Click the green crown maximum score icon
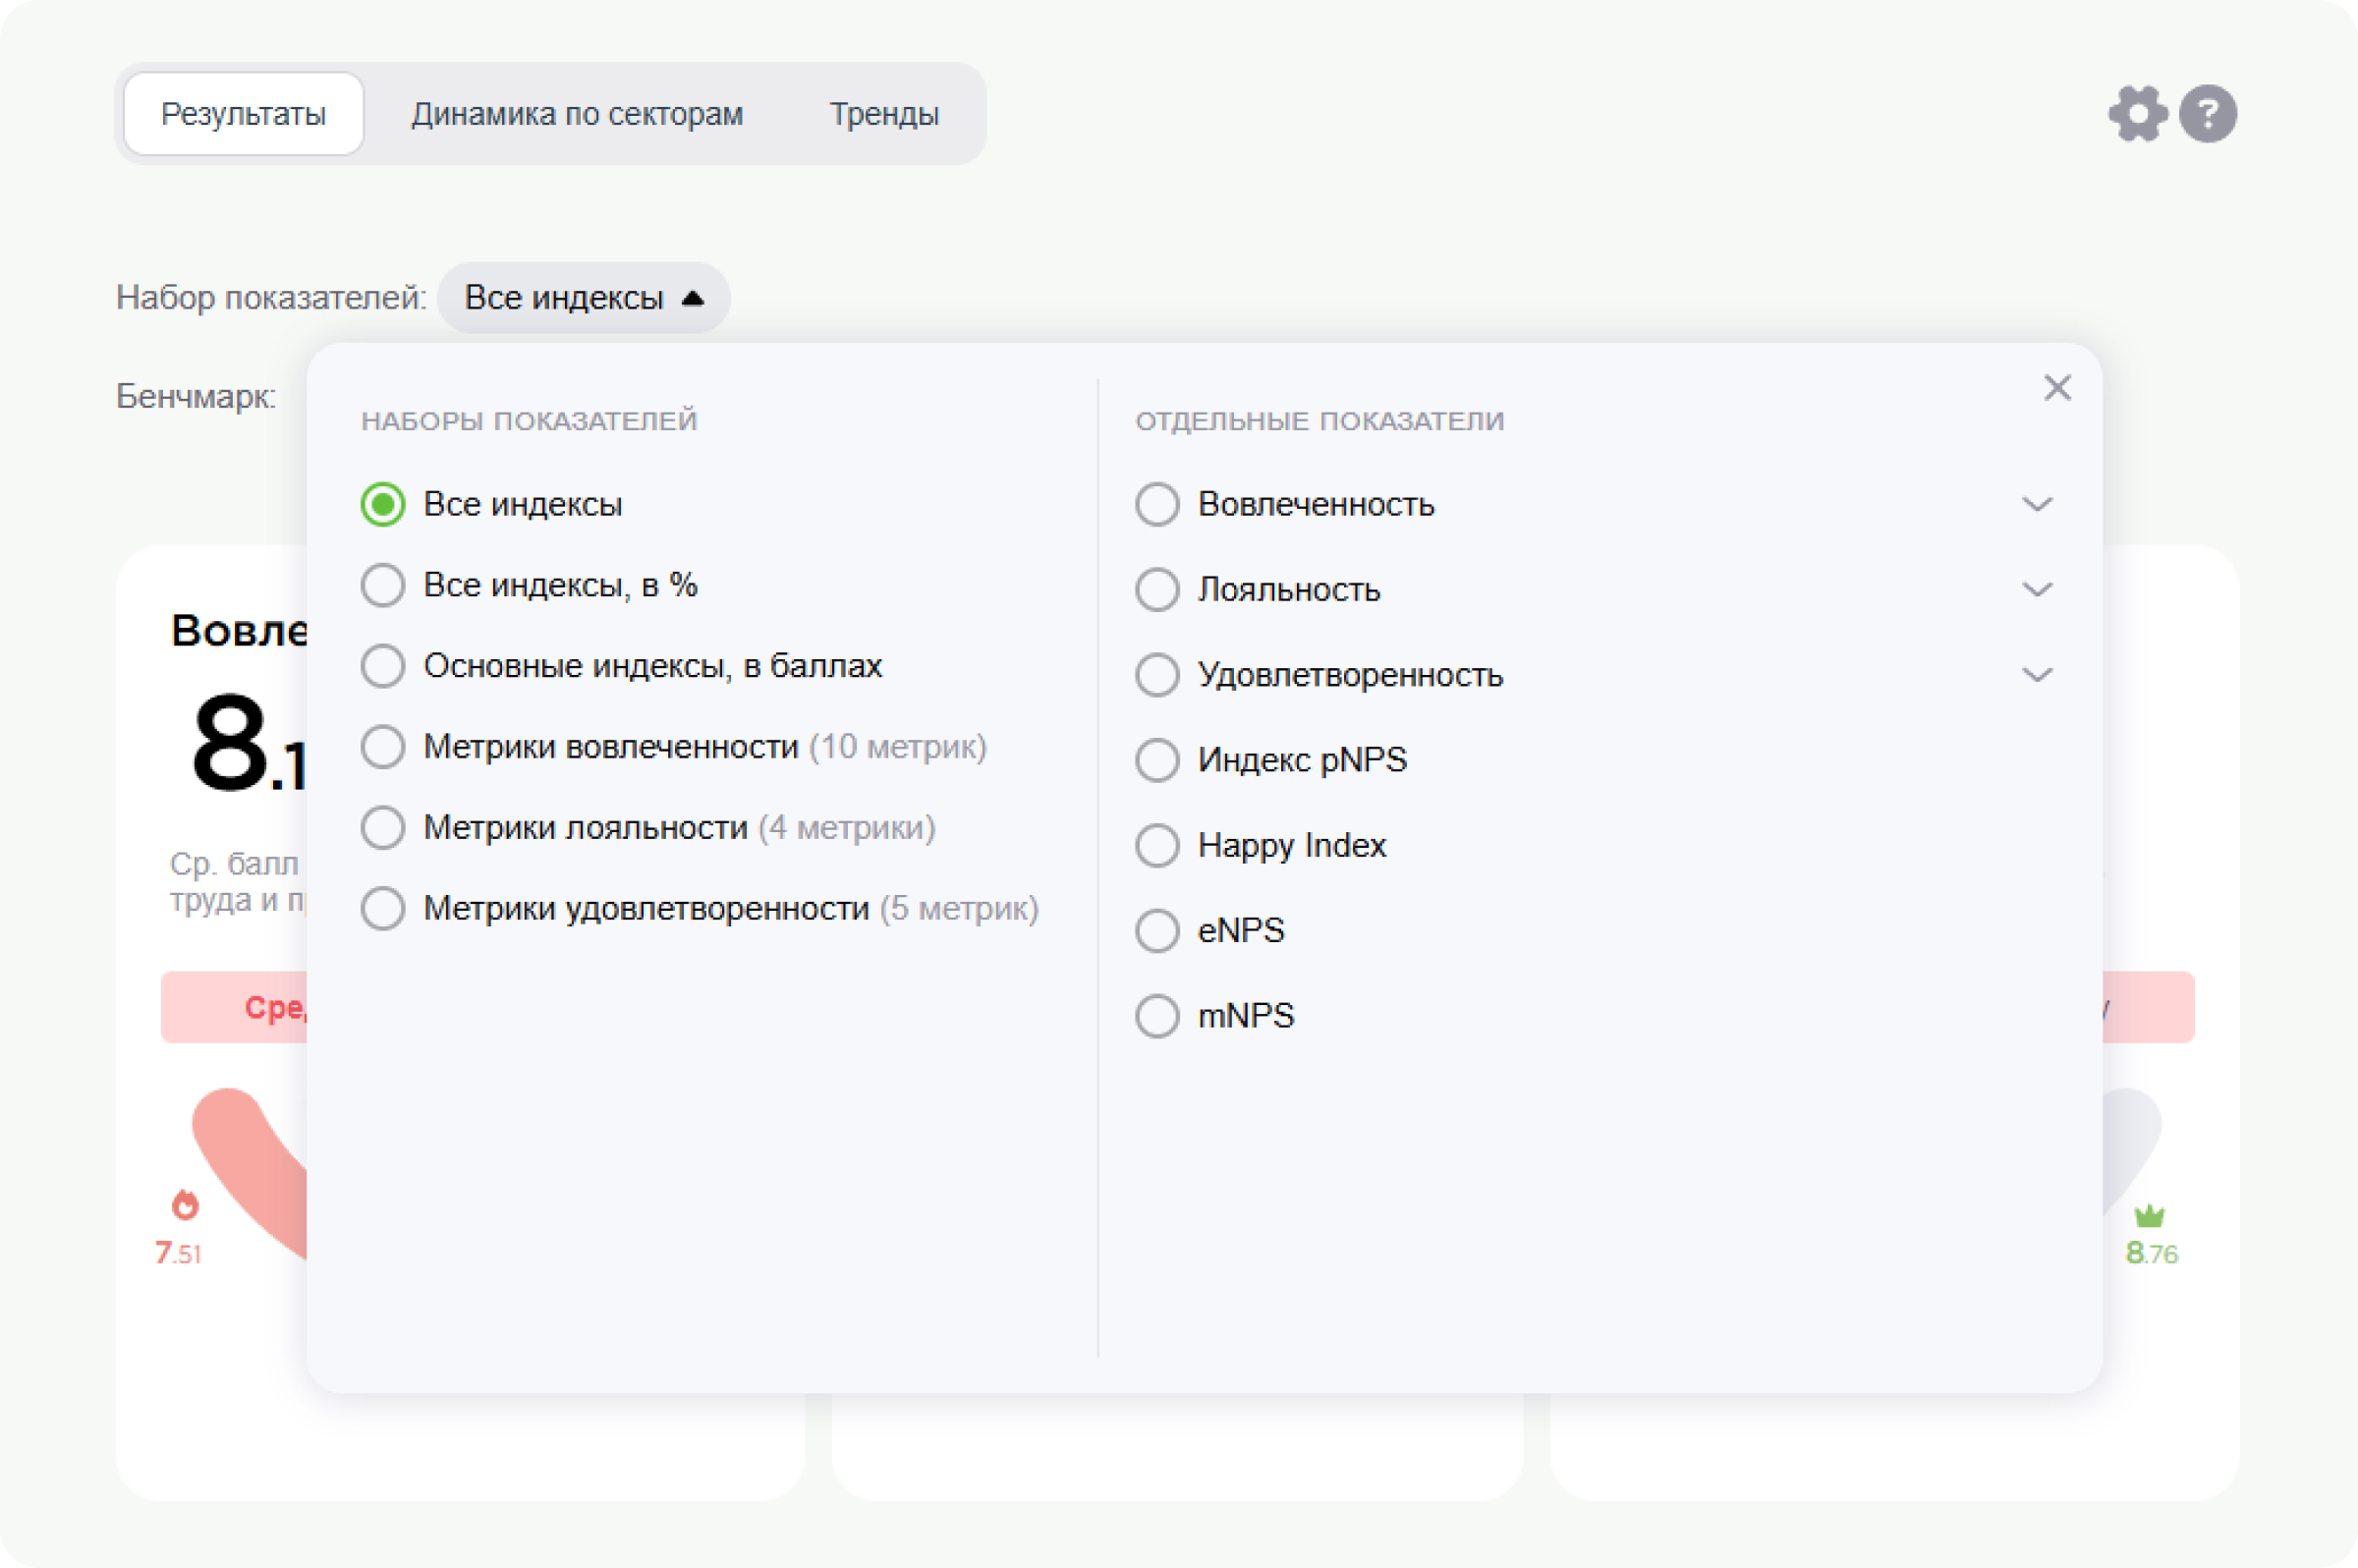Viewport: 2358px width, 1568px height. [x=2148, y=1215]
